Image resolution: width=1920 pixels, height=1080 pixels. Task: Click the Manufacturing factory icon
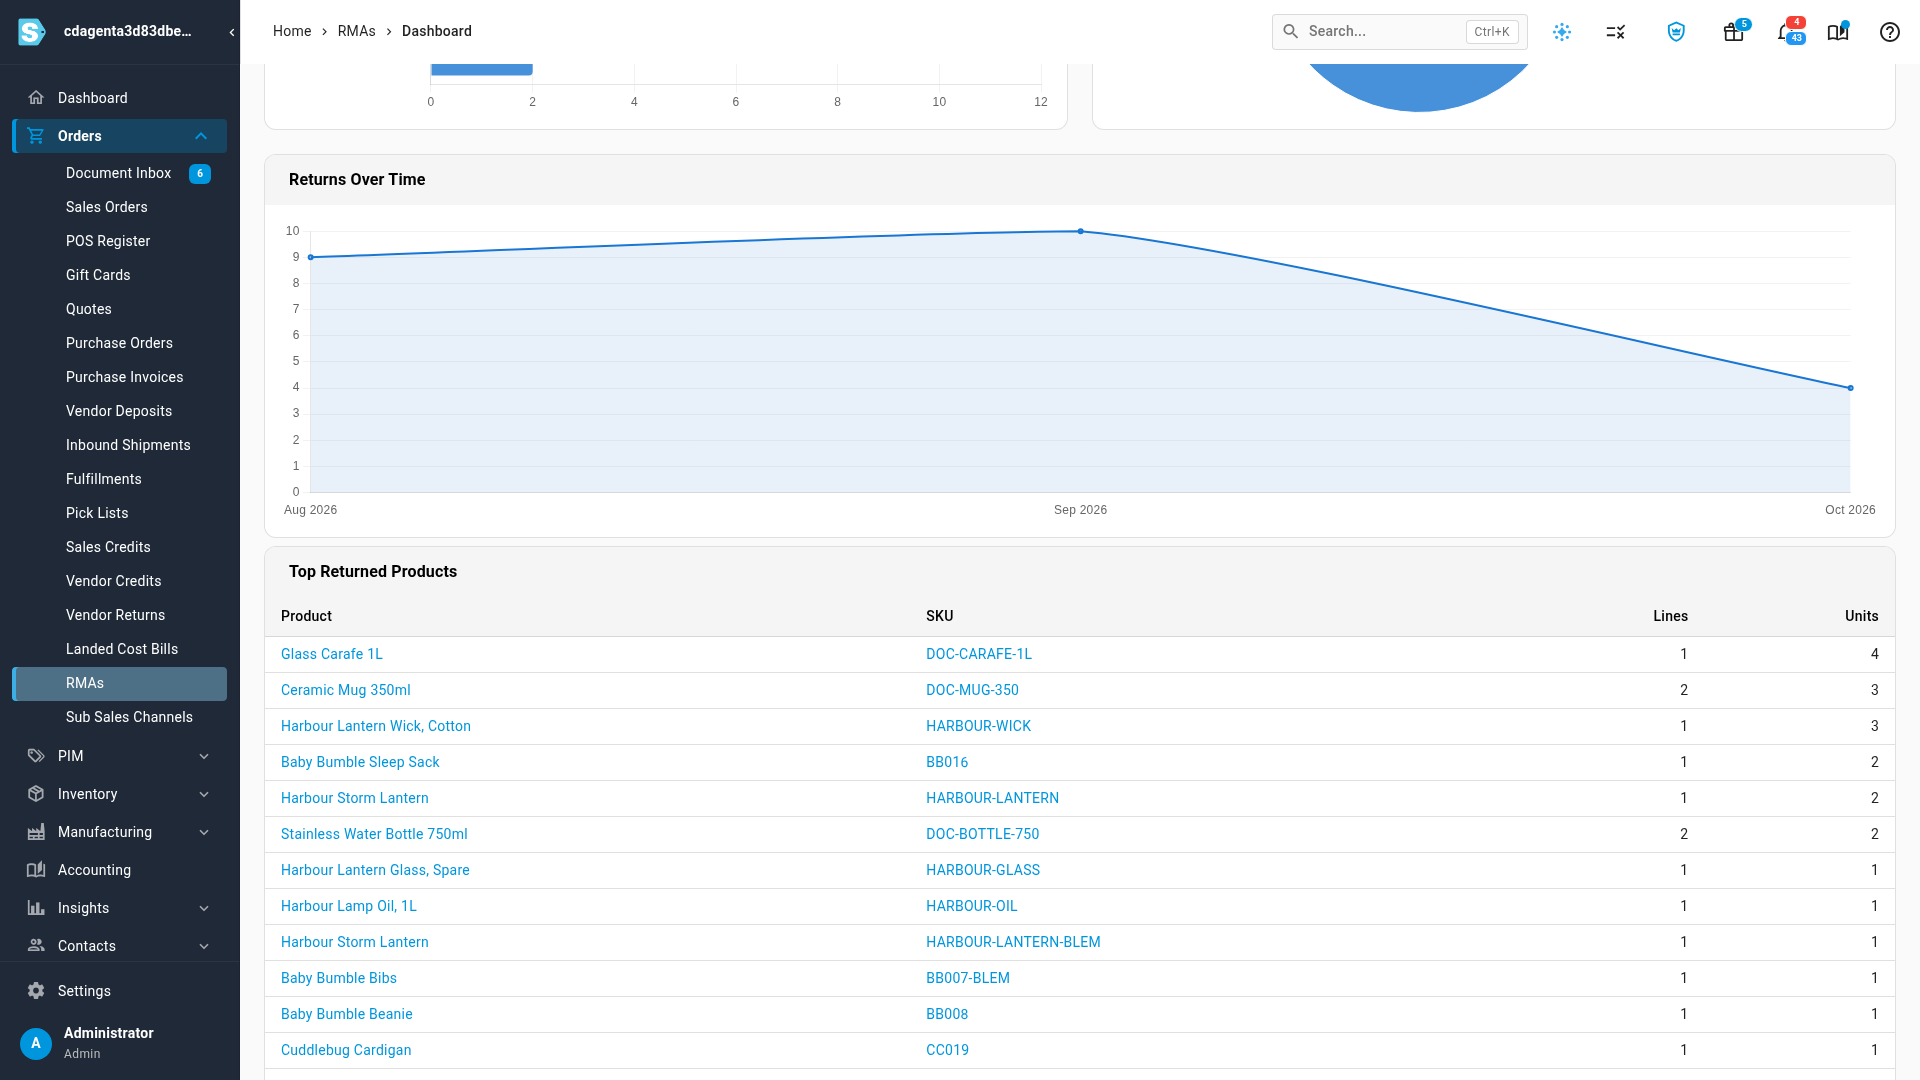coord(36,832)
